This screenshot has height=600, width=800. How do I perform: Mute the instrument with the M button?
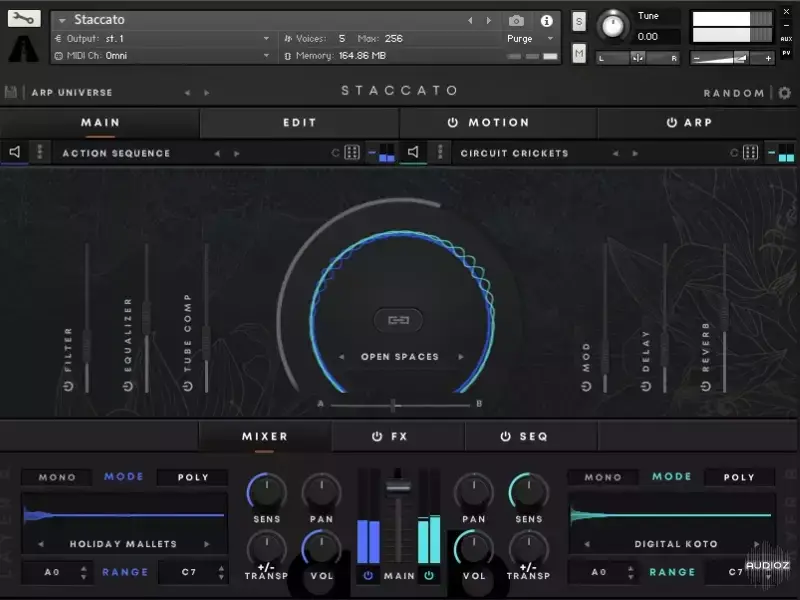click(579, 53)
